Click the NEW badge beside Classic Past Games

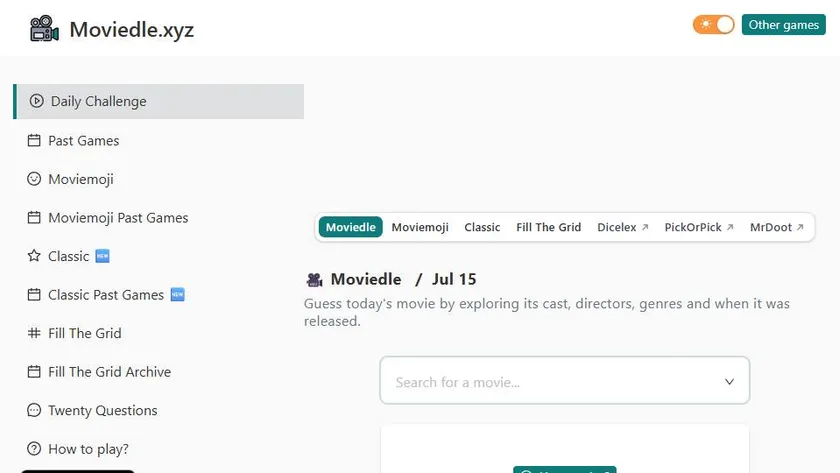click(177, 295)
